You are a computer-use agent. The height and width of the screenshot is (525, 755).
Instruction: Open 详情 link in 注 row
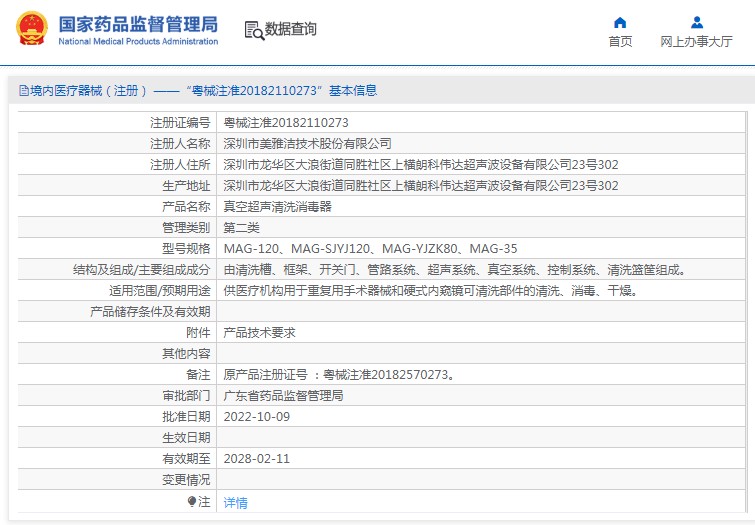[235, 502]
